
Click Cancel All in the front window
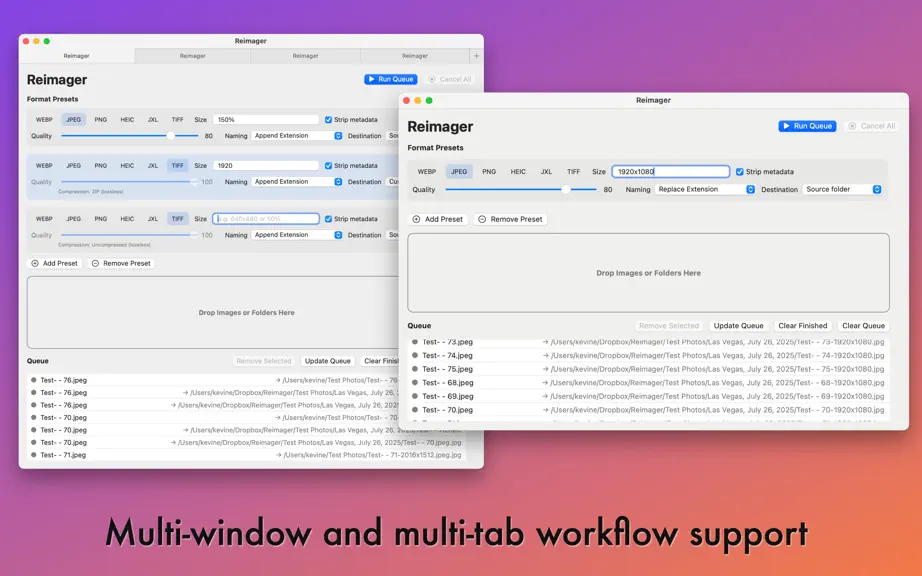pos(872,126)
